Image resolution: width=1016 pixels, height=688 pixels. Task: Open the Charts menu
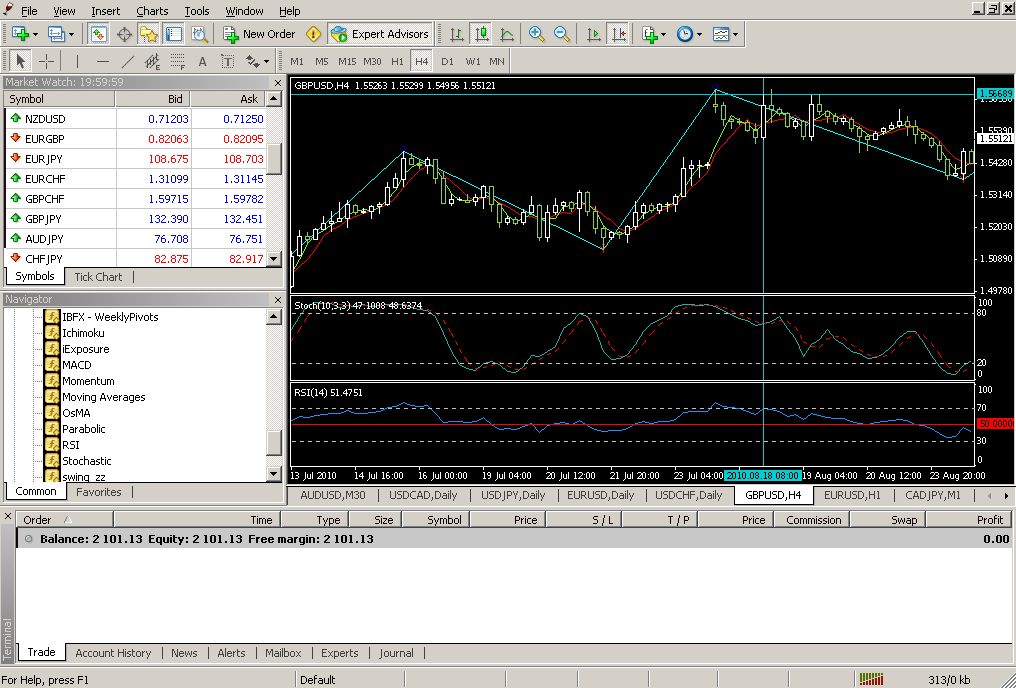[152, 11]
